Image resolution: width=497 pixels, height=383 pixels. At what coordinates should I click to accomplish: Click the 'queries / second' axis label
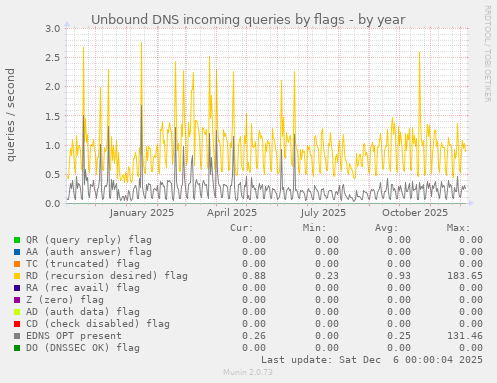coord(10,115)
